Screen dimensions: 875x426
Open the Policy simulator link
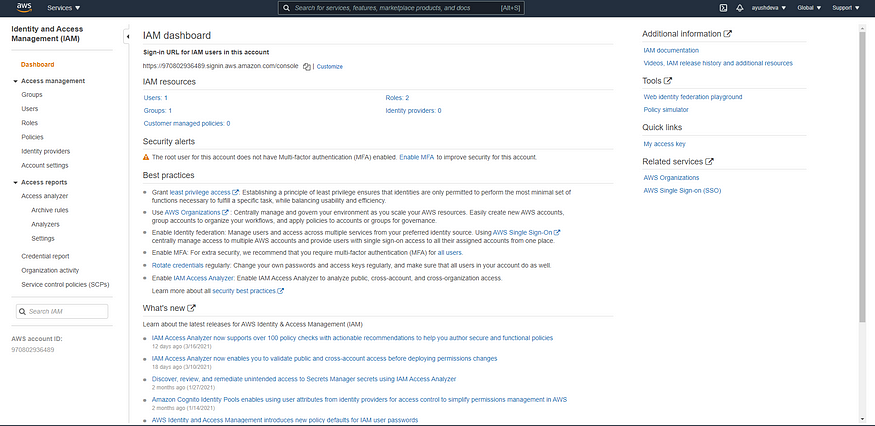tap(666, 110)
